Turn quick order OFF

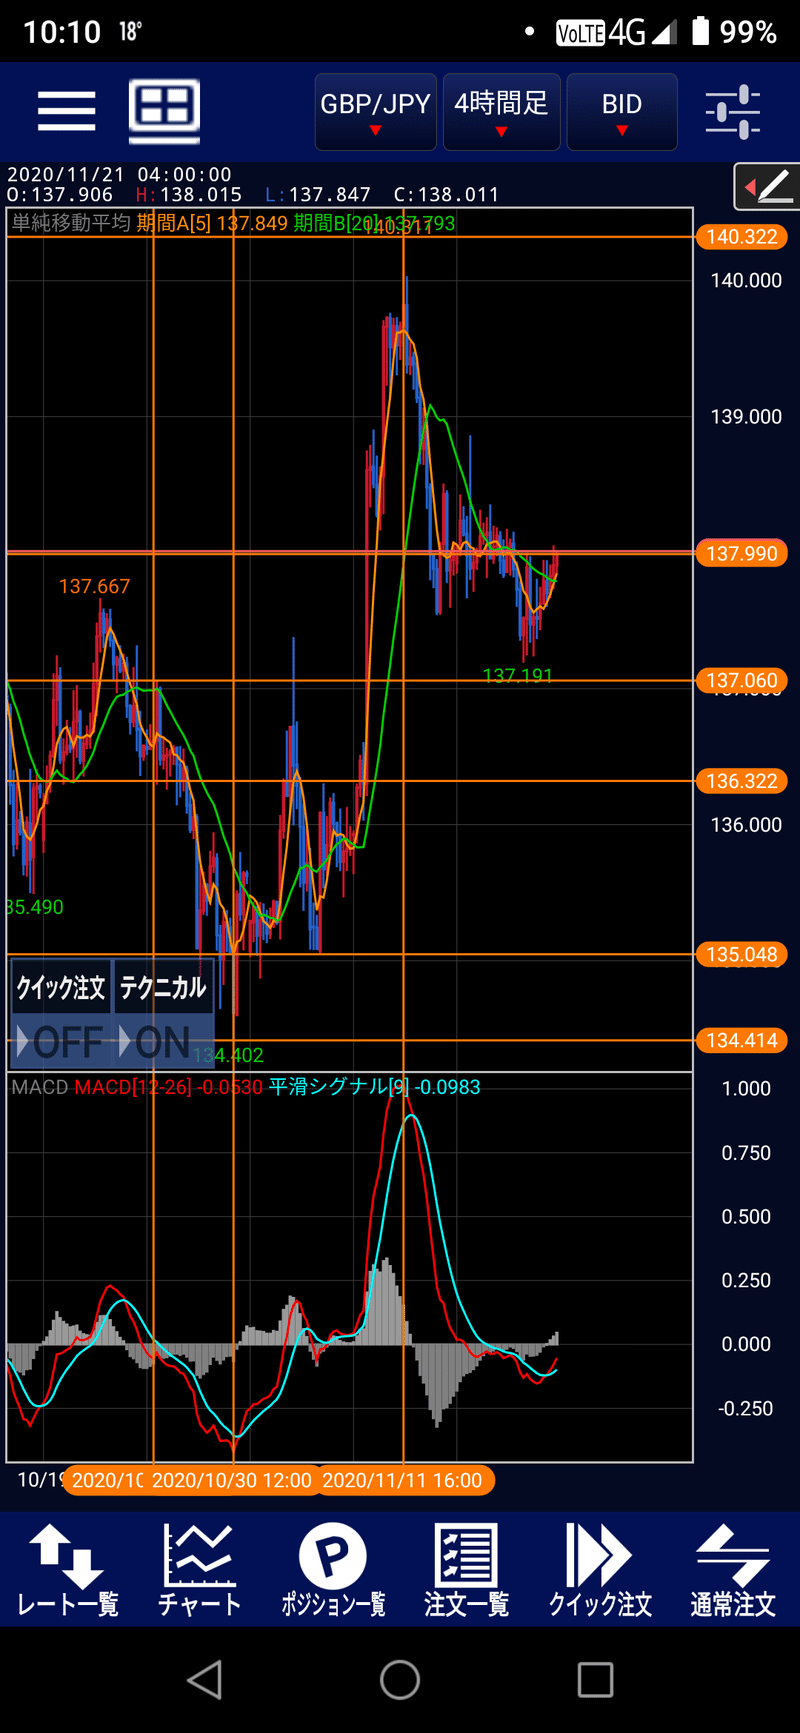coord(61,1043)
